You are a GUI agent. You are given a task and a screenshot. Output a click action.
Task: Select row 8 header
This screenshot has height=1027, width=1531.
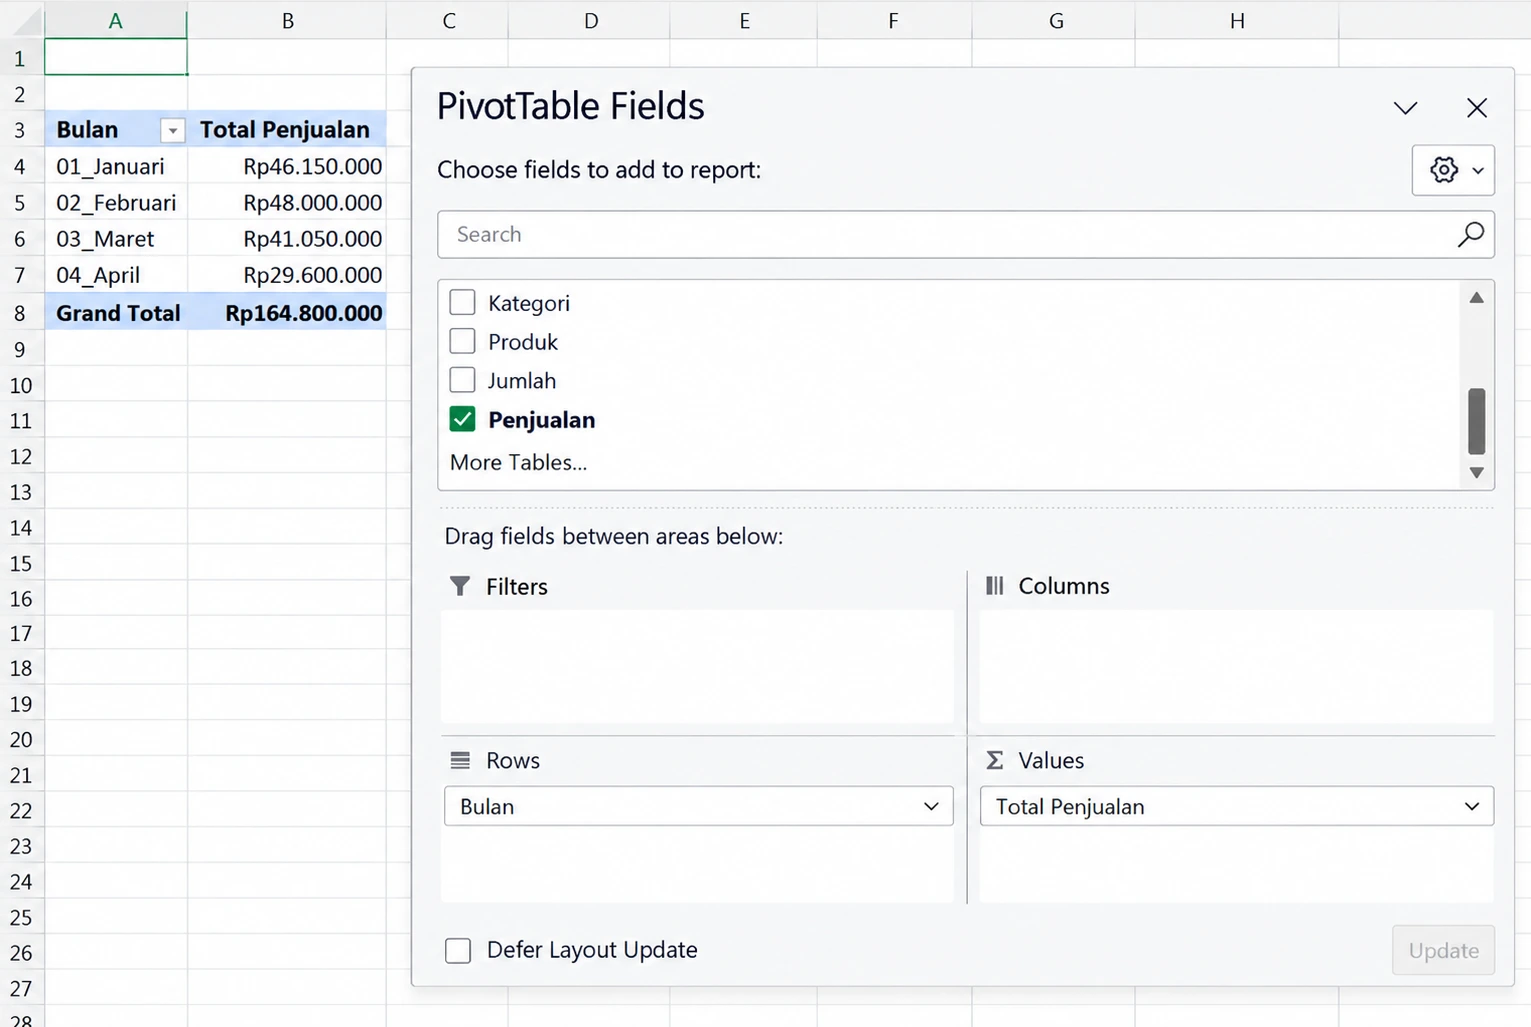[x=21, y=312]
